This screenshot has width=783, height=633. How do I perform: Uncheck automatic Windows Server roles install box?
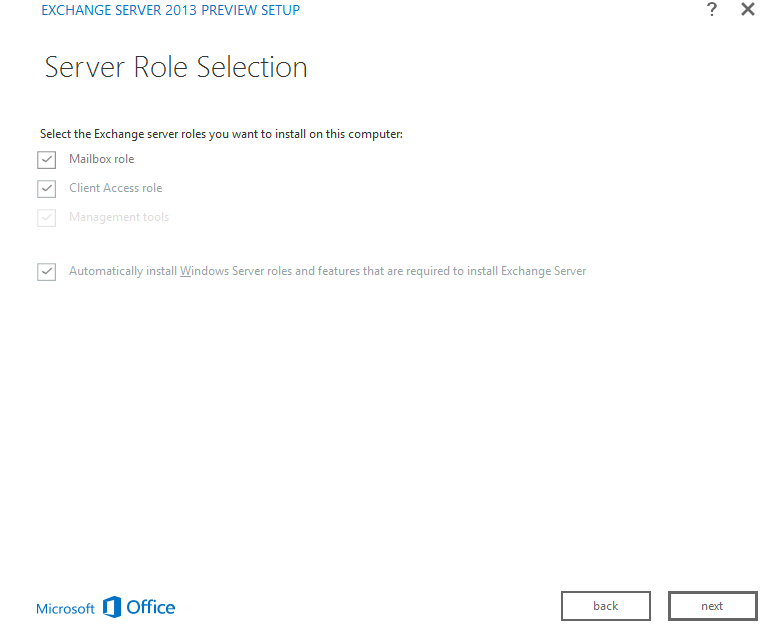pos(46,272)
